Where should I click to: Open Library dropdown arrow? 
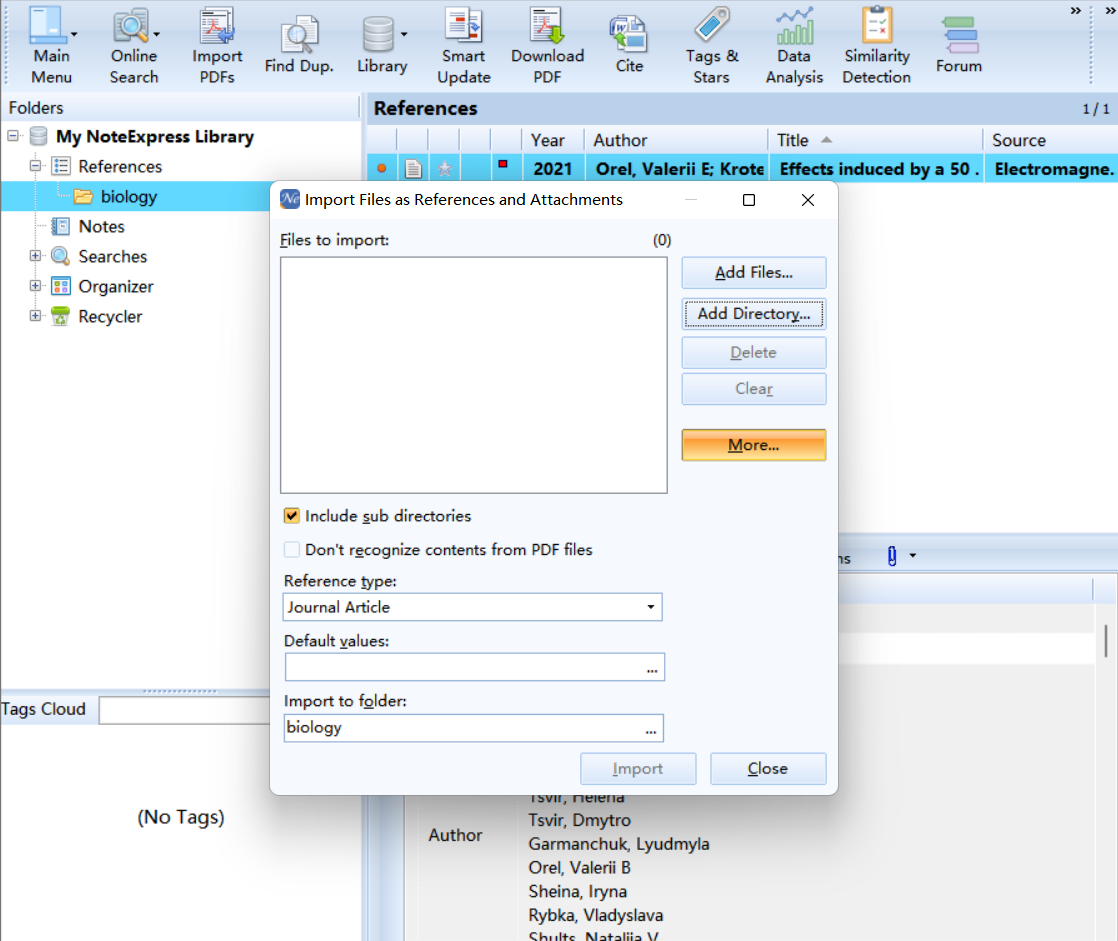pyautogui.click(x=404, y=34)
